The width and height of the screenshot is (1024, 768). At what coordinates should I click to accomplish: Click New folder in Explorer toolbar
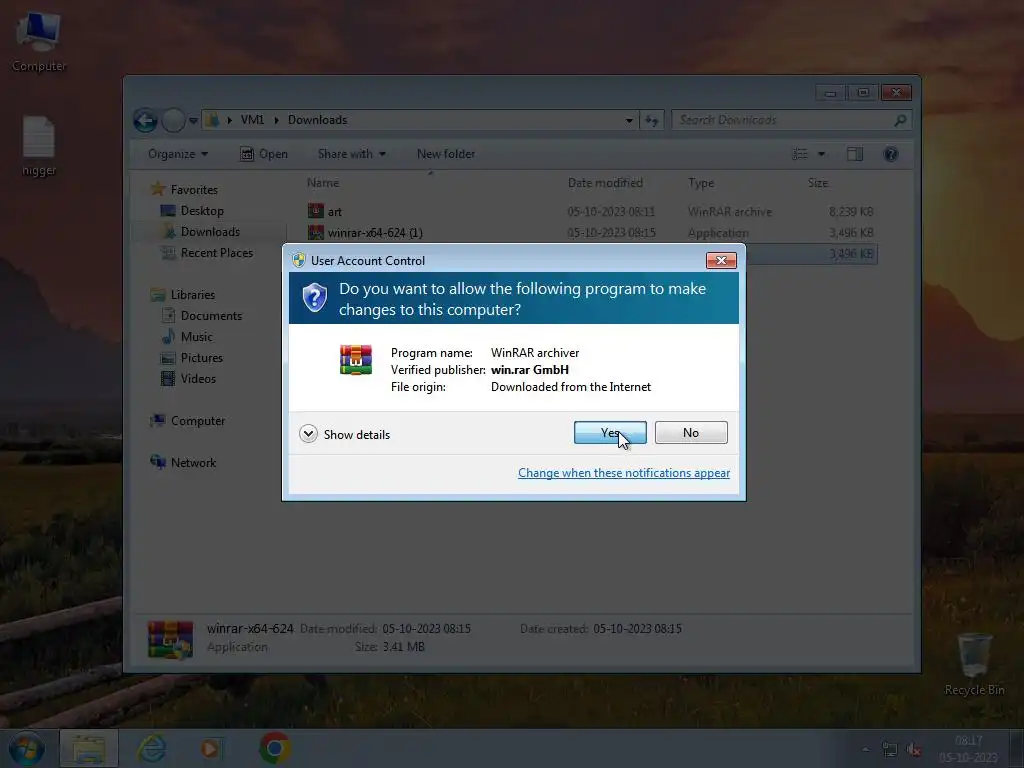pyautogui.click(x=446, y=154)
